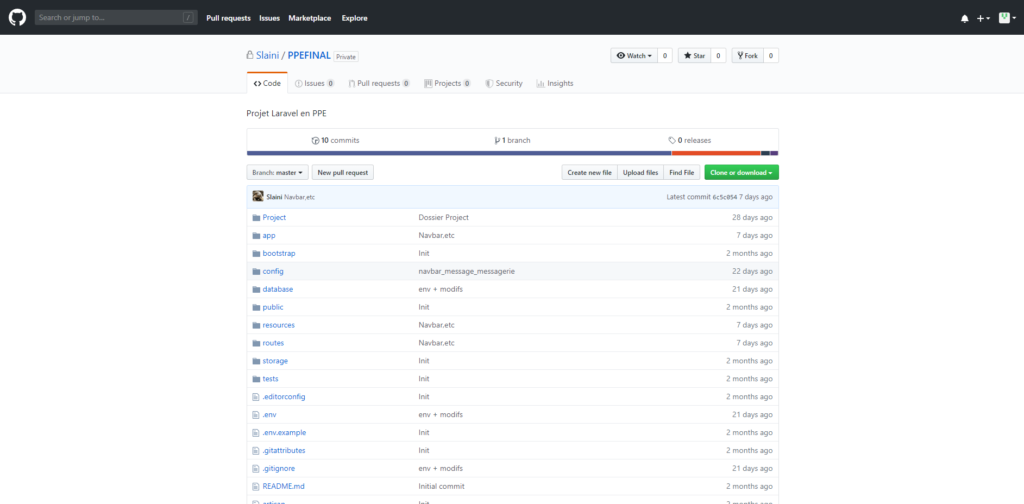The image size is (1024, 504).
Task: Open the Project folder
Action: pyautogui.click(x=274, y=217)
